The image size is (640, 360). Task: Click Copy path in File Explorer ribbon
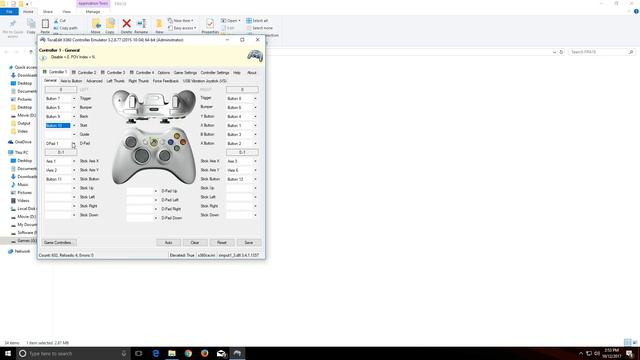click(65, 28)
